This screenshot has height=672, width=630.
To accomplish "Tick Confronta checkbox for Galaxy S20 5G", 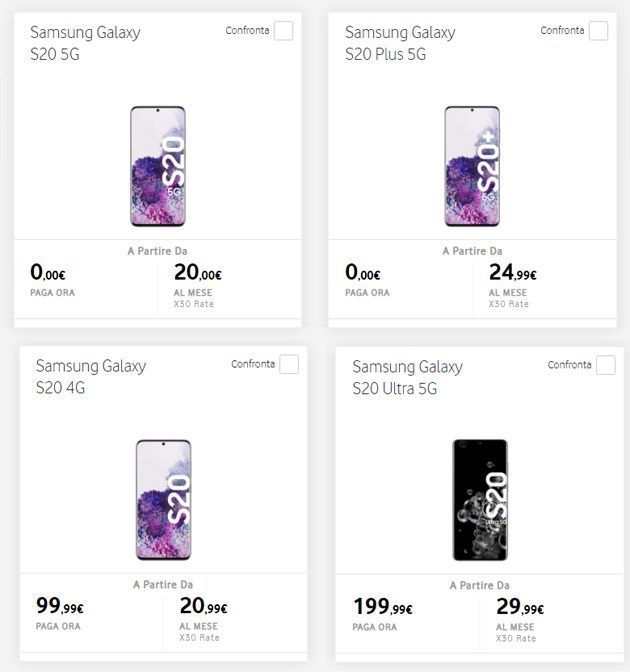I will click(x=284, y=31).
